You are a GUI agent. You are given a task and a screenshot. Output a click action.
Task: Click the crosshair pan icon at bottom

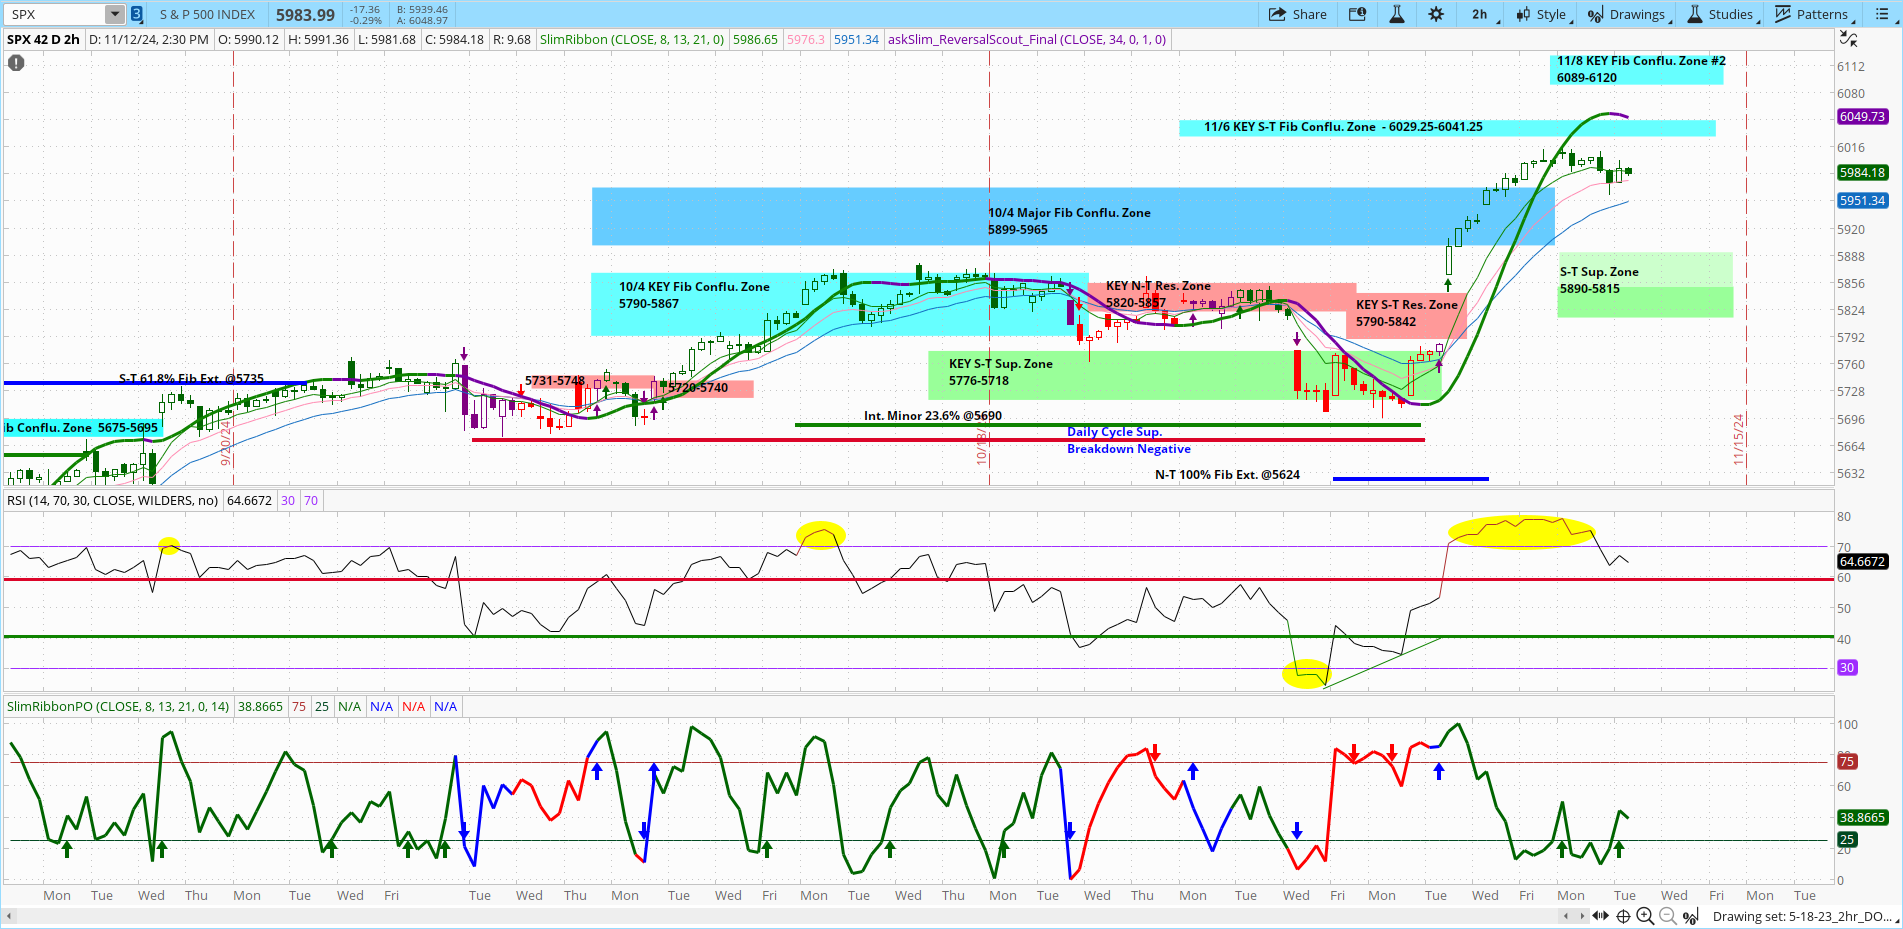1623,916
